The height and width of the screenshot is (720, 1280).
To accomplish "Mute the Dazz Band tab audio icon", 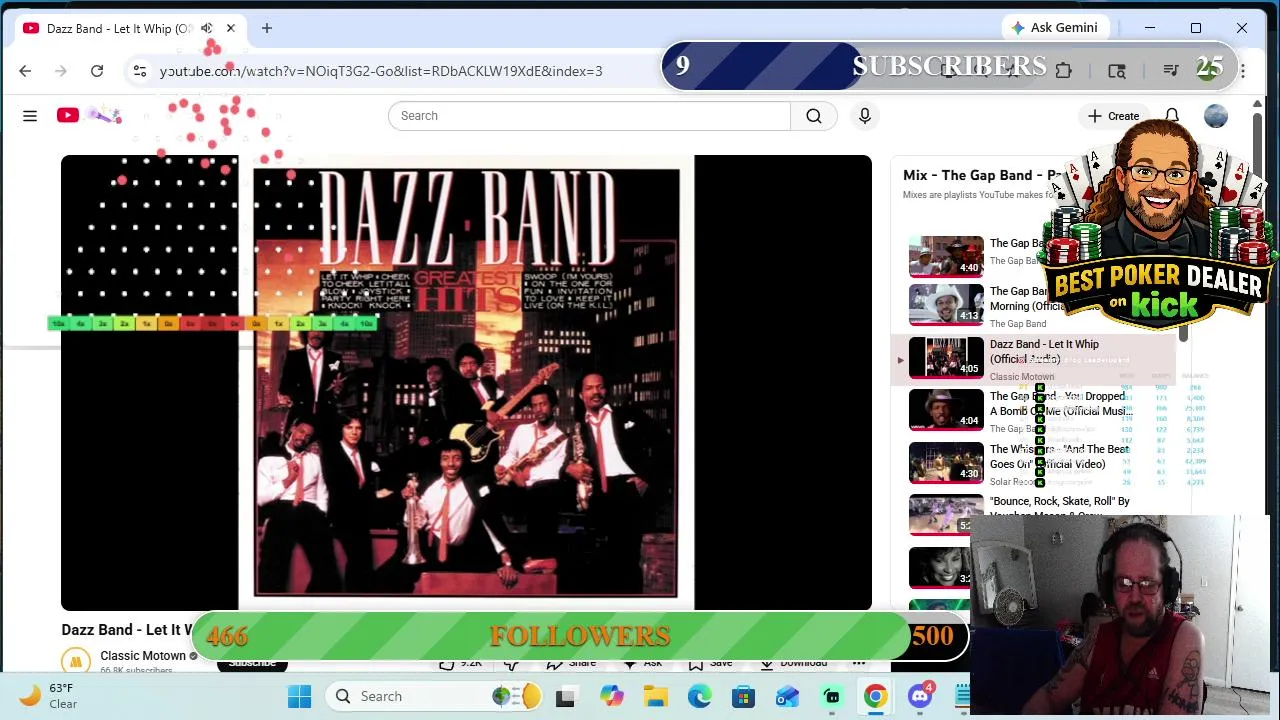I will [207, 28].
